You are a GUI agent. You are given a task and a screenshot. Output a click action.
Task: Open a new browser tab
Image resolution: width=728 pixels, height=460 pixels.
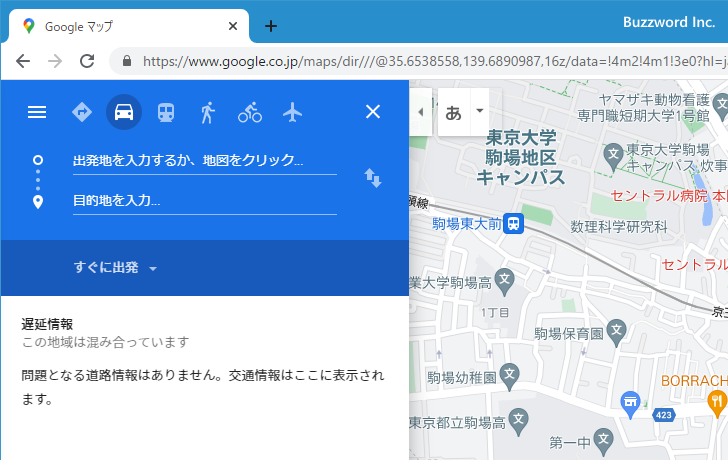pos(271,26)
